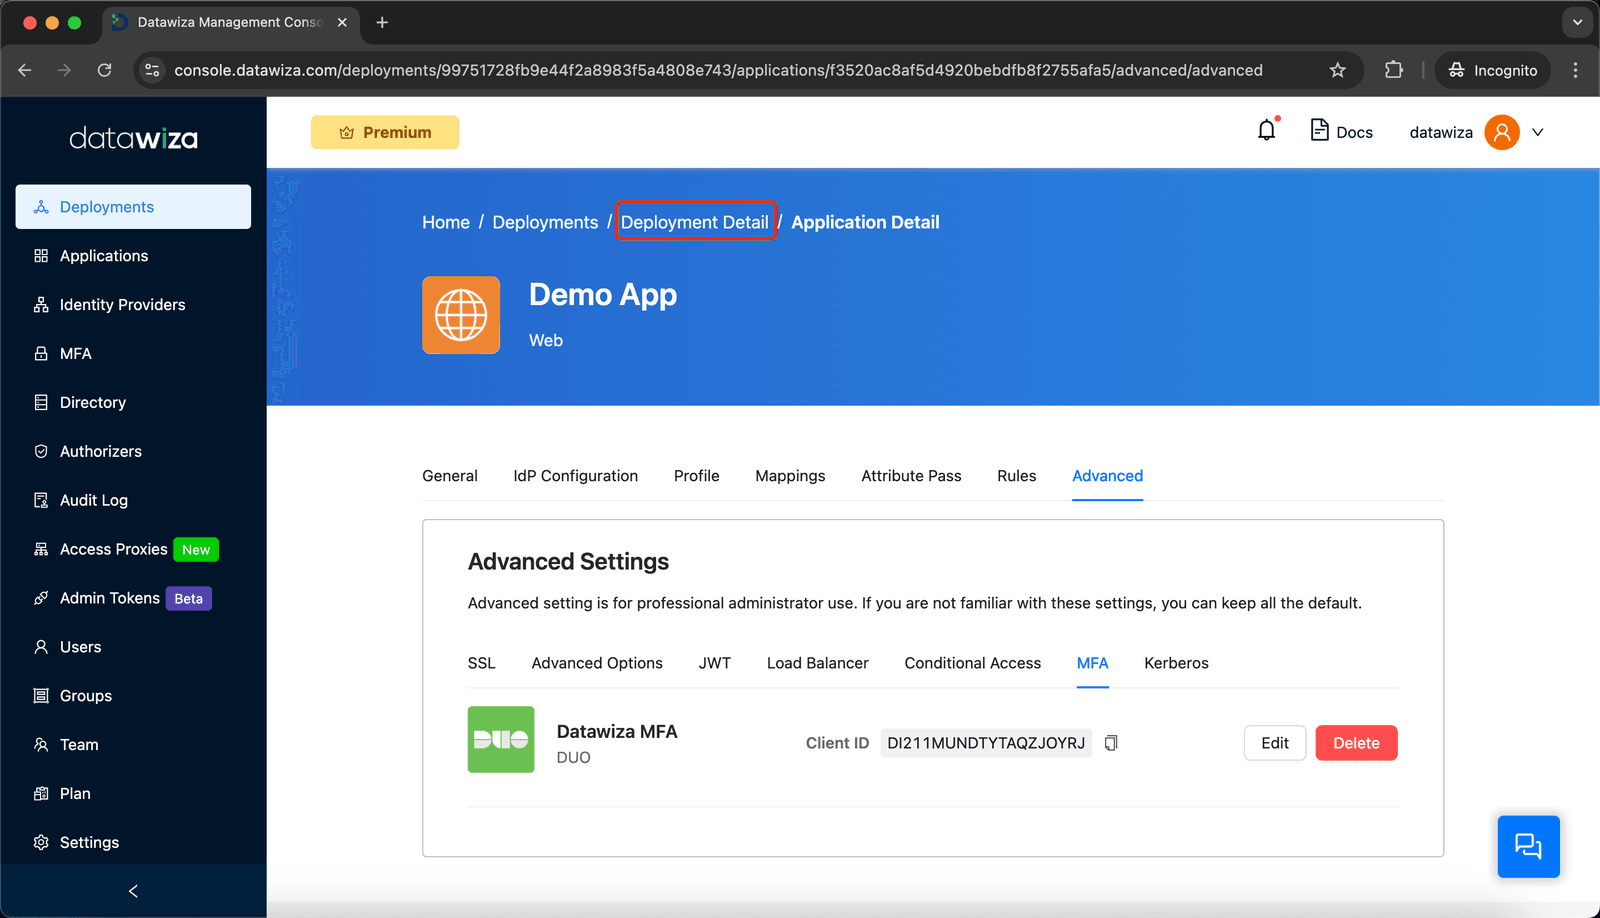The width and height of the screenshot is (1600, 918).
Task: Click the Deployments sidebar icon
Action: pos(41,207)
